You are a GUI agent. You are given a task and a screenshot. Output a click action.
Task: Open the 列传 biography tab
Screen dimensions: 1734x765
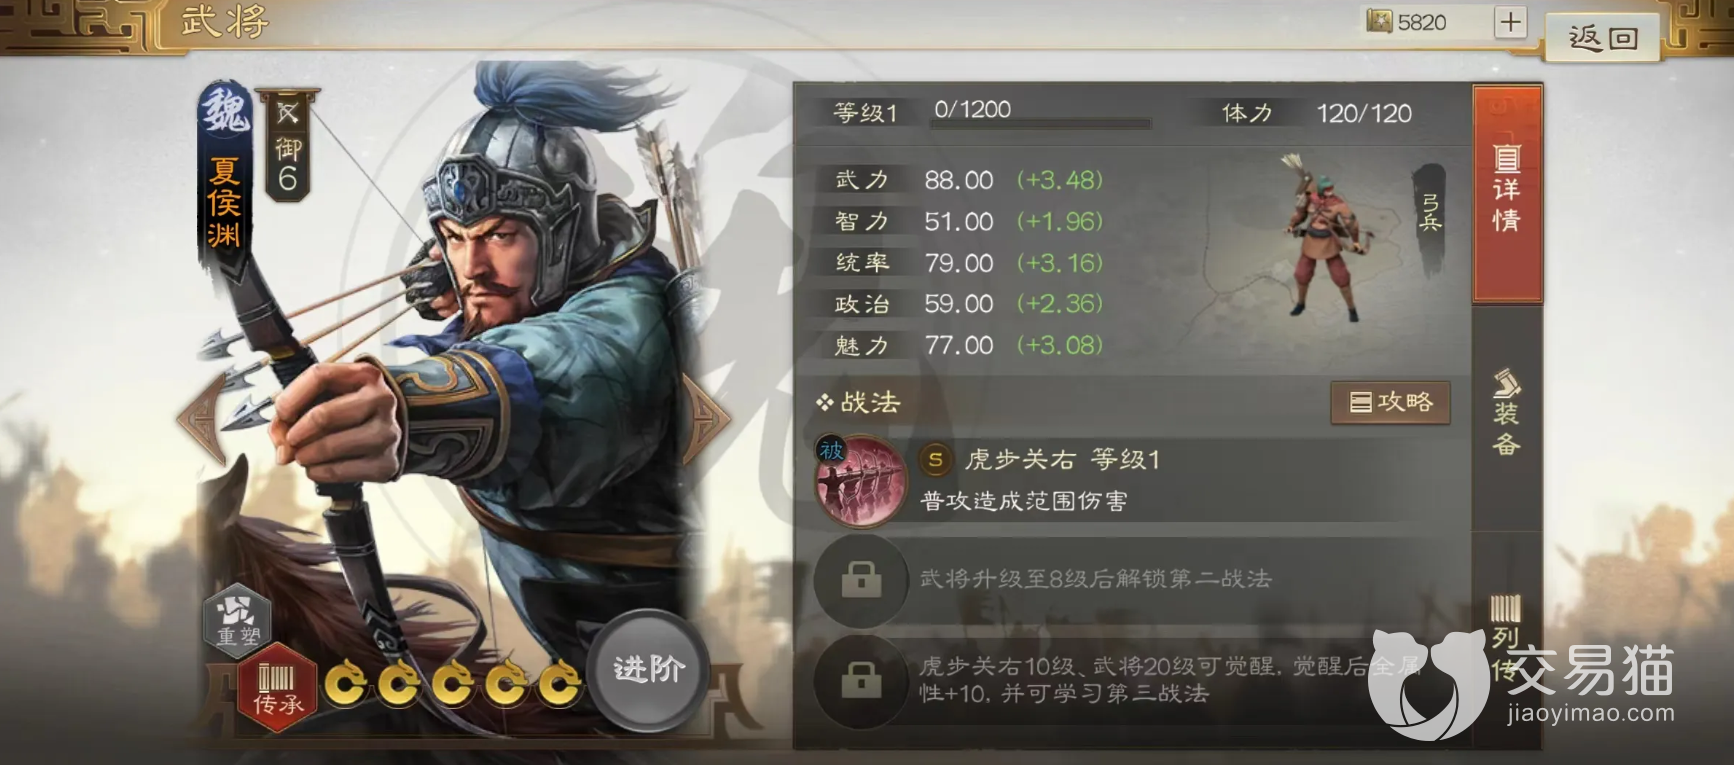pos(1507,635)
